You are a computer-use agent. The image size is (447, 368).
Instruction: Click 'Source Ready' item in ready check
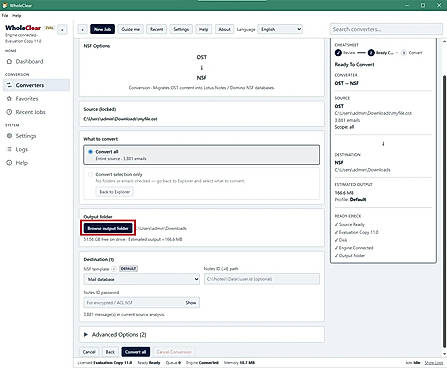[350, 224]
